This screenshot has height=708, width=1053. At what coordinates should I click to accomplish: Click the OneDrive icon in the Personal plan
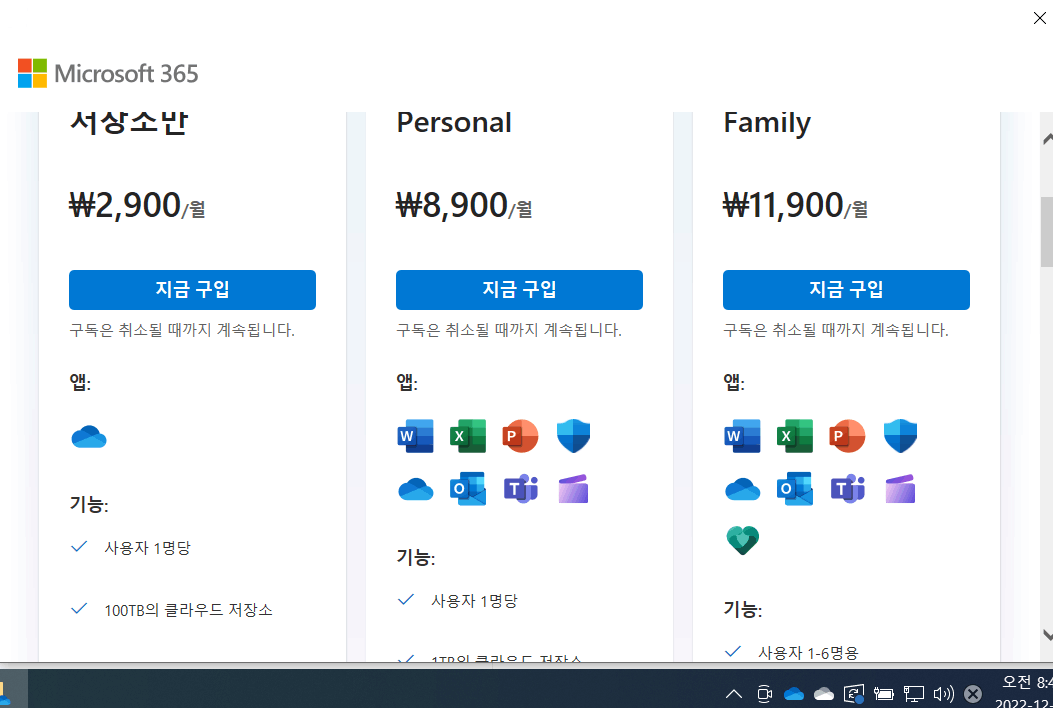416,489
